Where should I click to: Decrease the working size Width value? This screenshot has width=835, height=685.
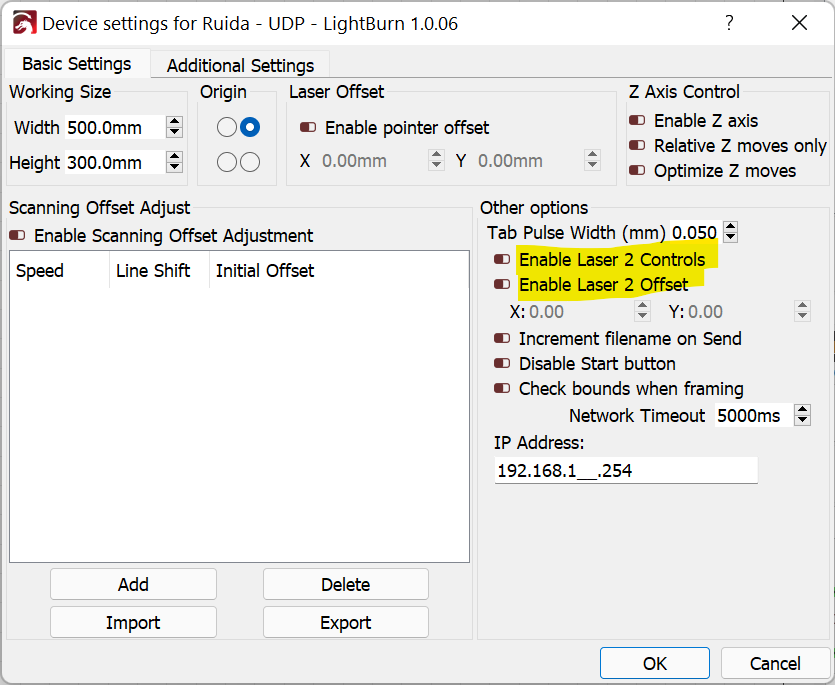coord(174,133)
